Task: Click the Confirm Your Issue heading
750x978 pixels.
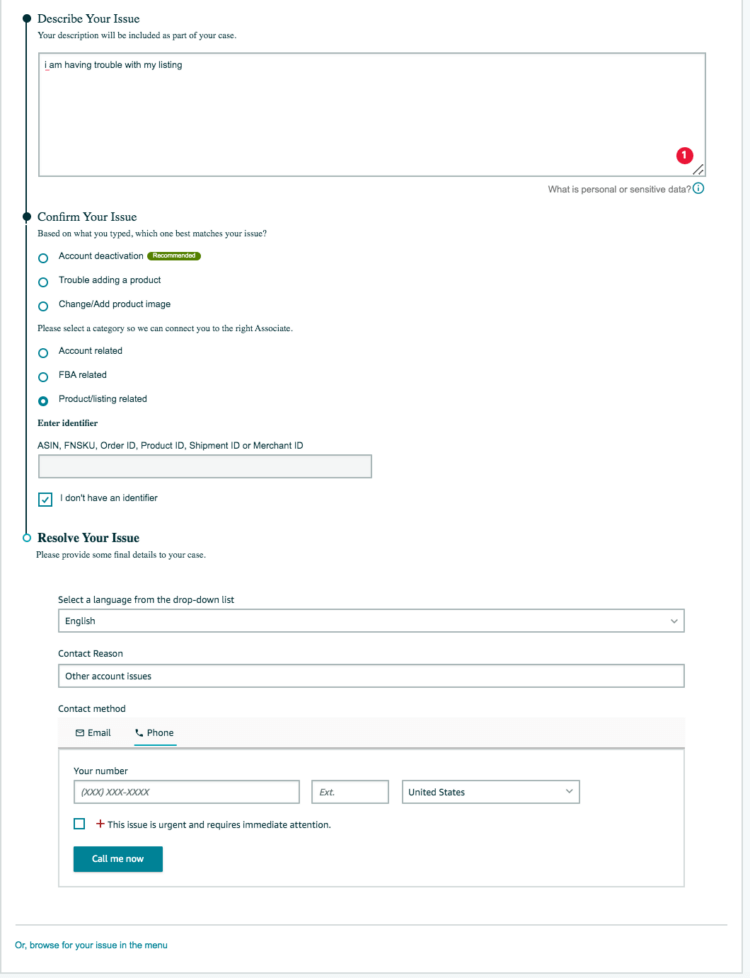Action: pos(87,217)
